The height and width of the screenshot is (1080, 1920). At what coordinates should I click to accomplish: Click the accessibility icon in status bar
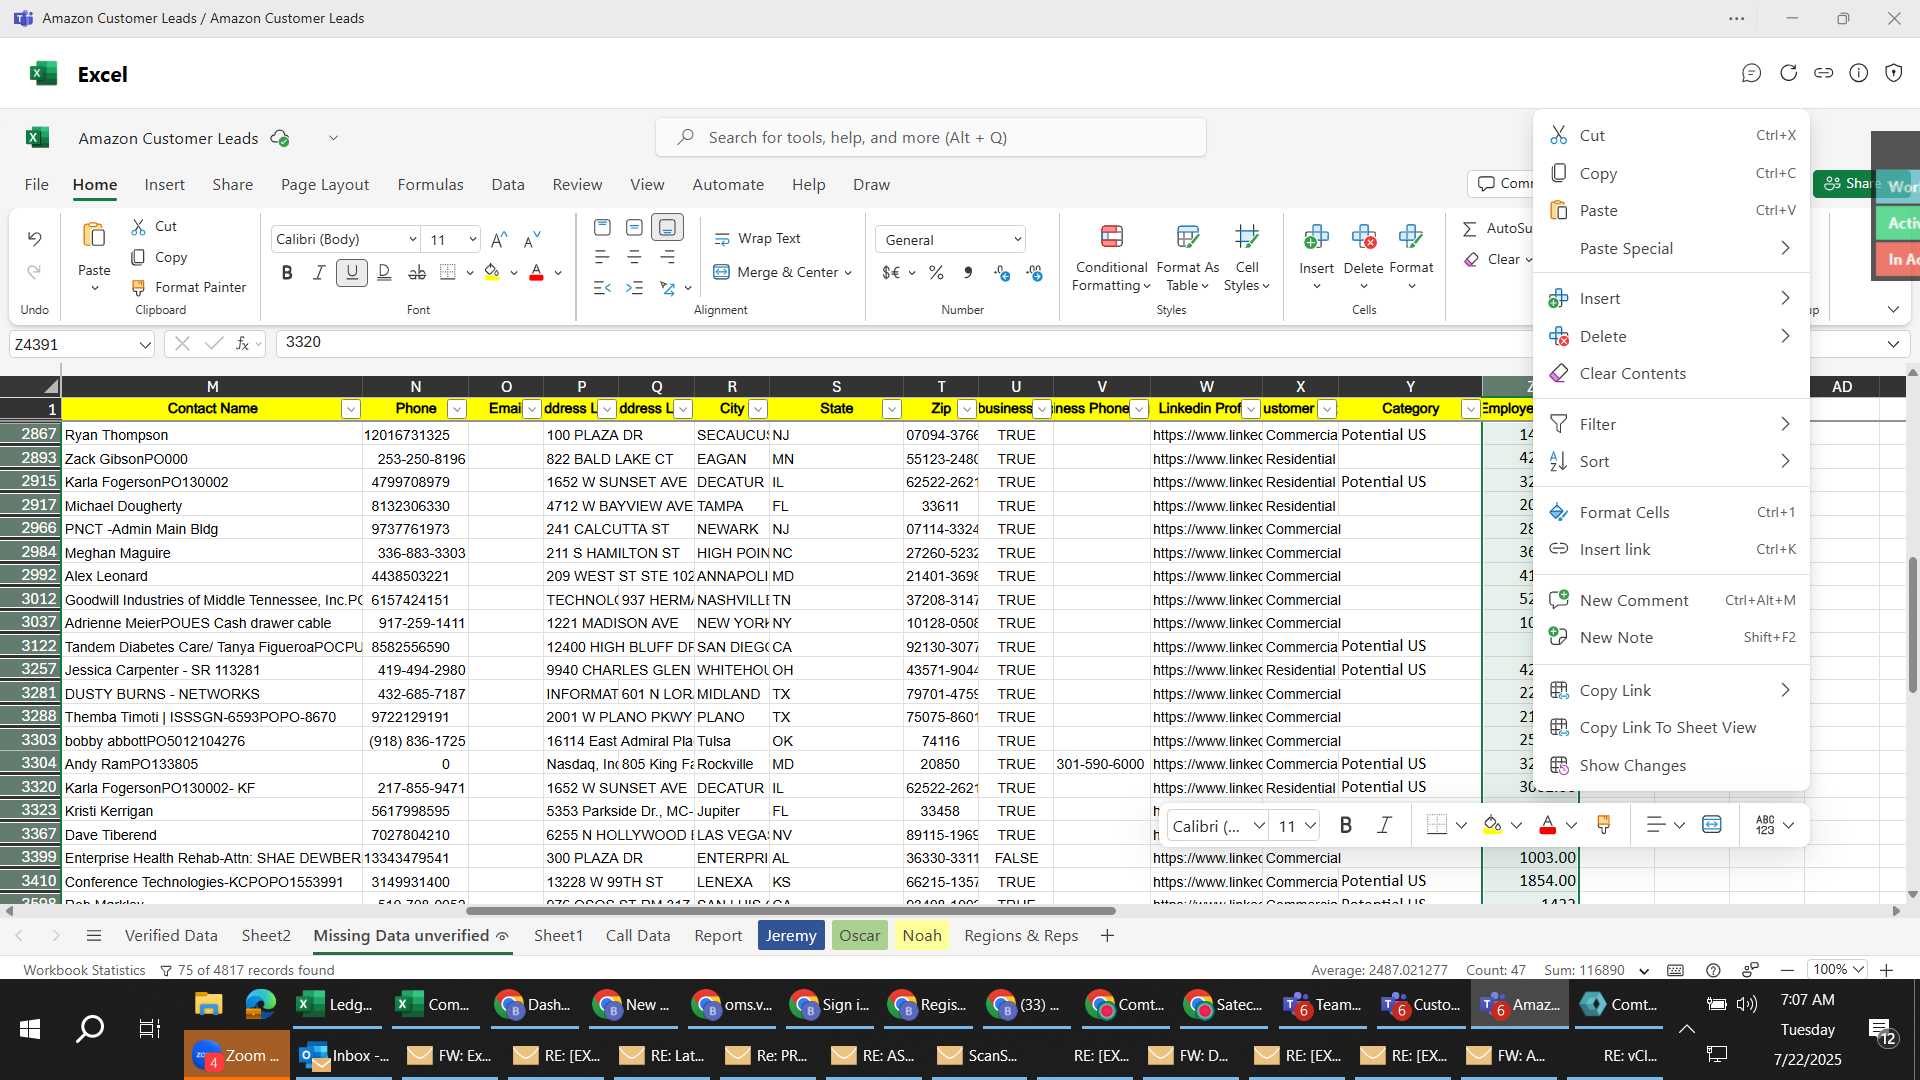pos(1750,970)
